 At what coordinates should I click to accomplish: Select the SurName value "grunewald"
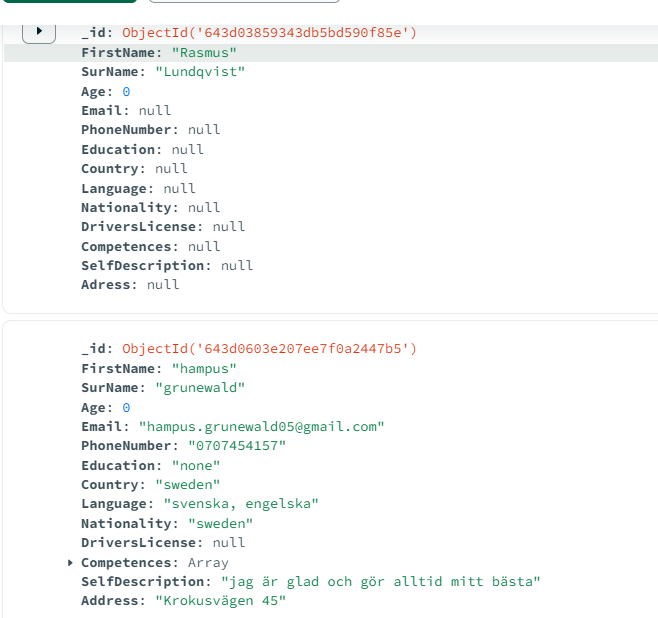(200, 388)
